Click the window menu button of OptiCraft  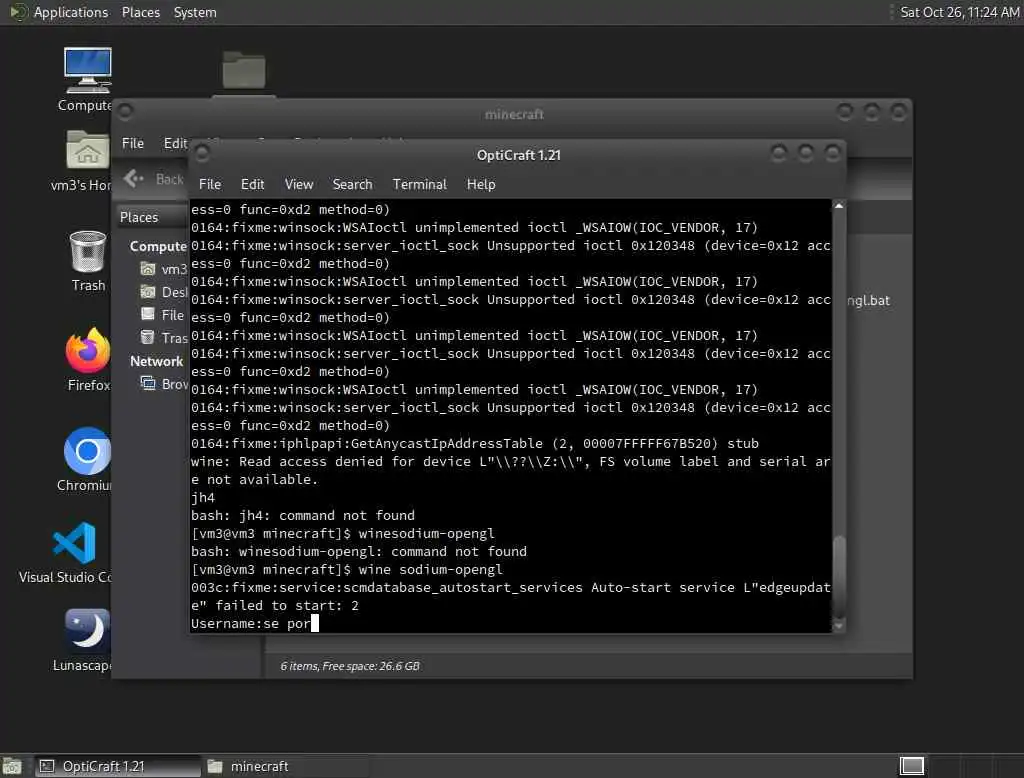click(x=202, y=153)
